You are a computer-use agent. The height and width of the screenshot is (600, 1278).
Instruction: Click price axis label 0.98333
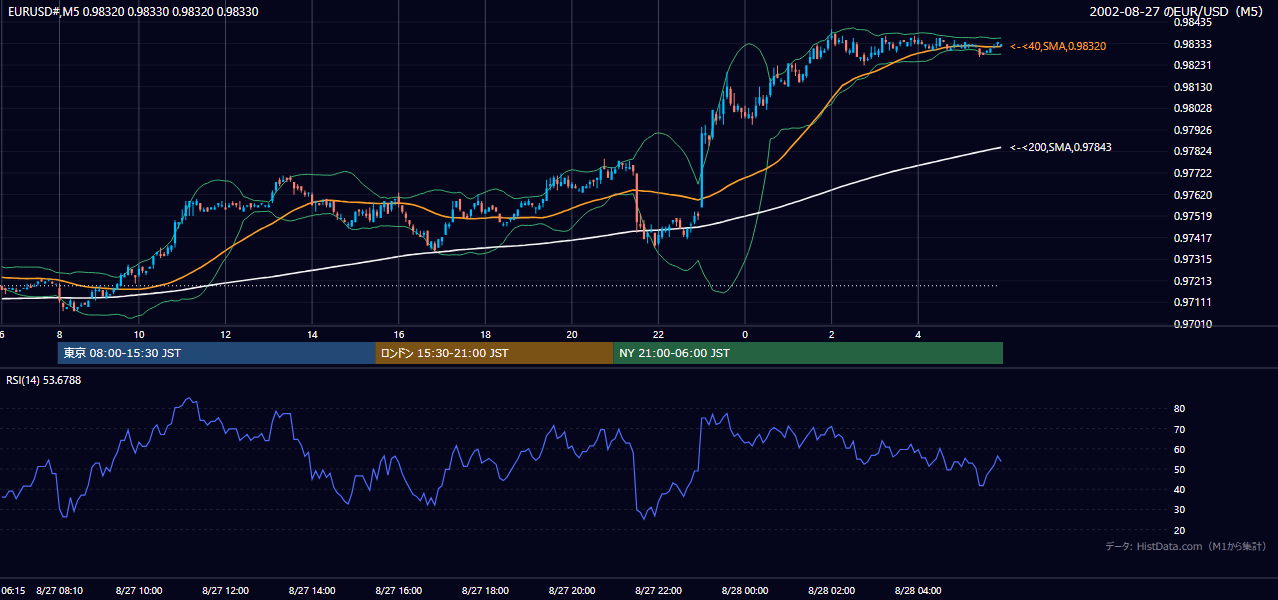click(x=1191, y=44)
